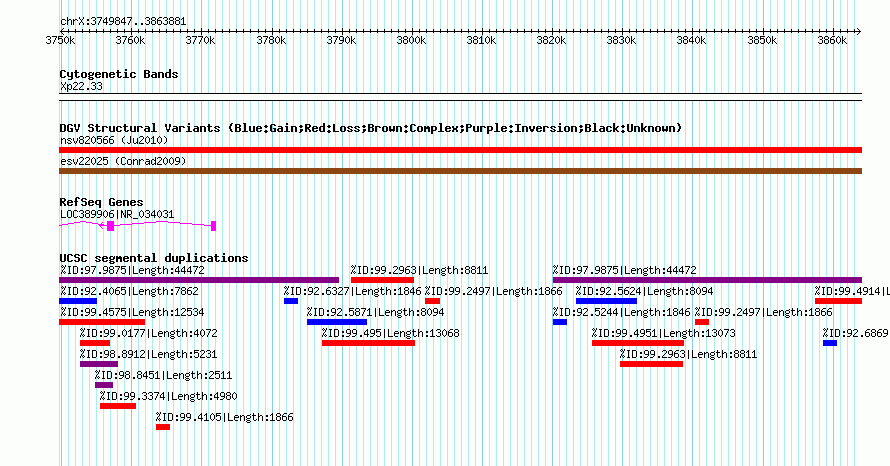This screenshot has height=466, width=890.
Task: Click purple 44472-length duplication bar starting at 3750k
Action: [x=199, y=280]
